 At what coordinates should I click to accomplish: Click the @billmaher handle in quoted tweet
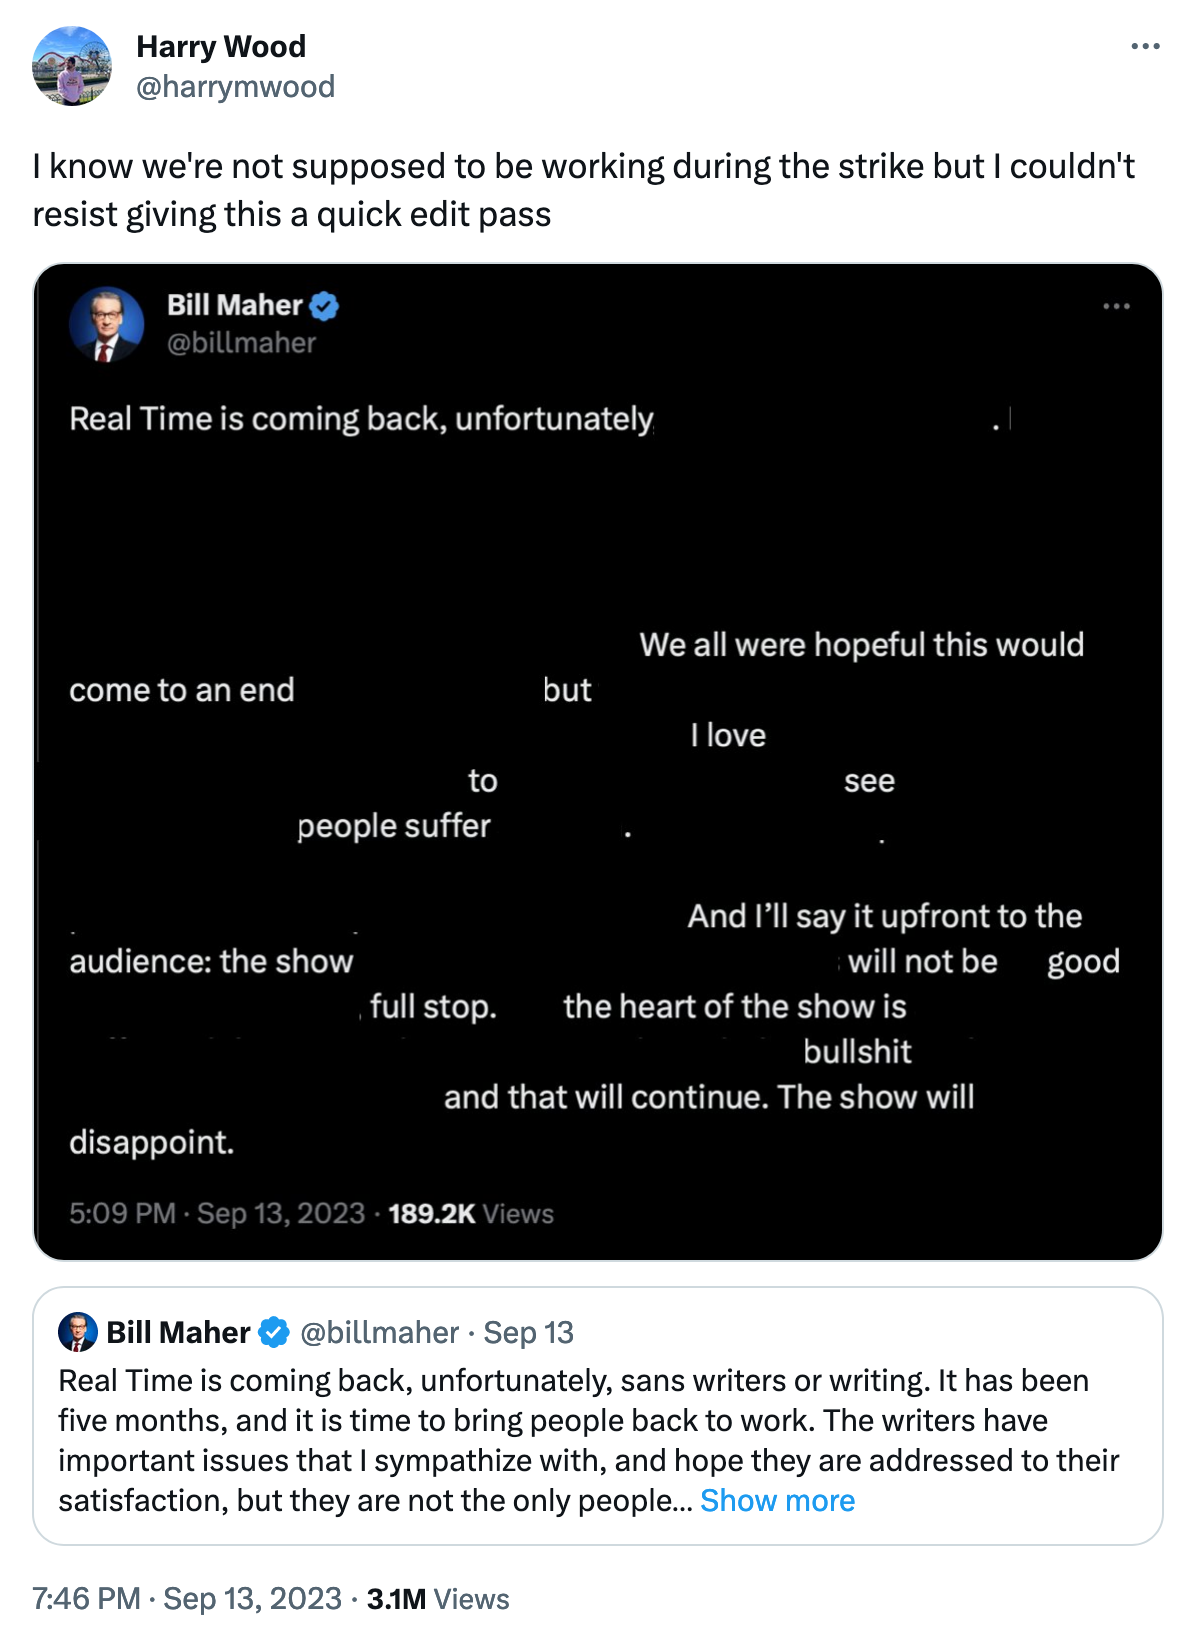[x=379, y=1332]
